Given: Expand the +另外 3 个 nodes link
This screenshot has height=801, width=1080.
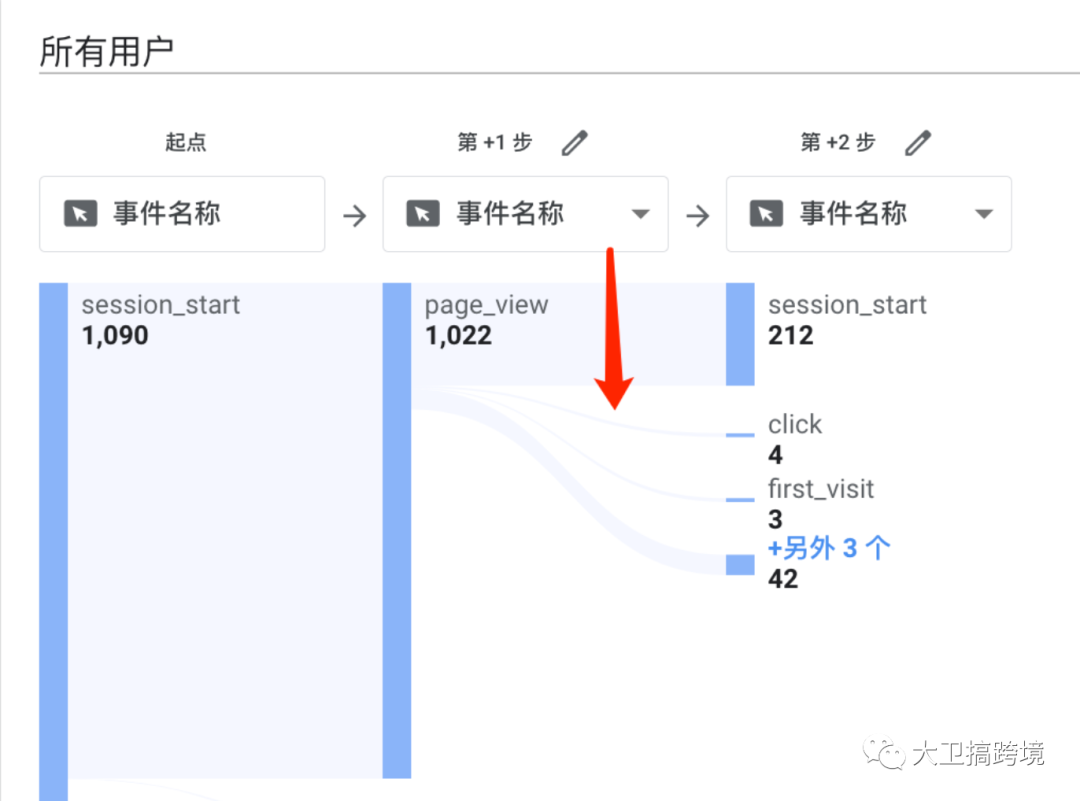Looking at the screenshot, I should [x=829, y=548].
